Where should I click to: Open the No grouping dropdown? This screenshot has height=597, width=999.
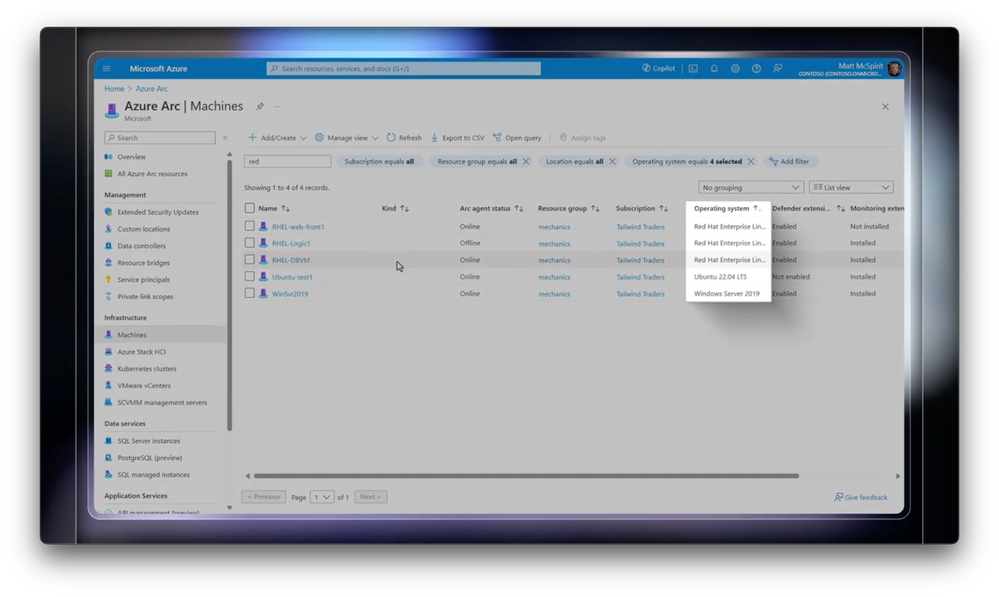click(x=751, y=187)
